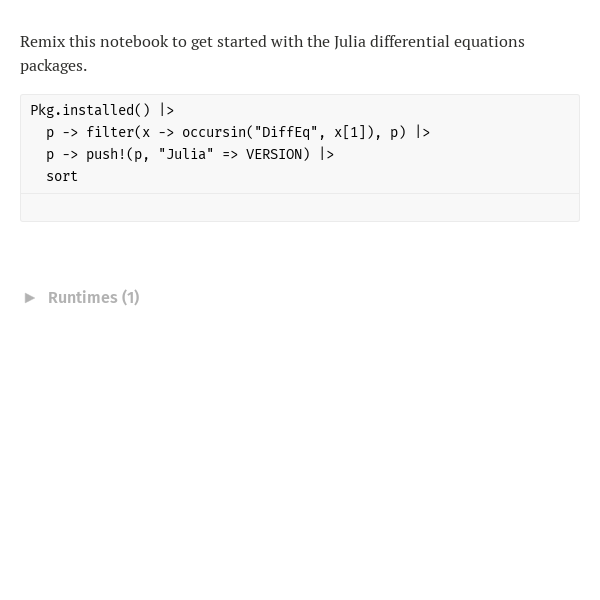The image size is (600, 600).
Task: Click the "Julia" string literal
Action: [x=186, y=155]
